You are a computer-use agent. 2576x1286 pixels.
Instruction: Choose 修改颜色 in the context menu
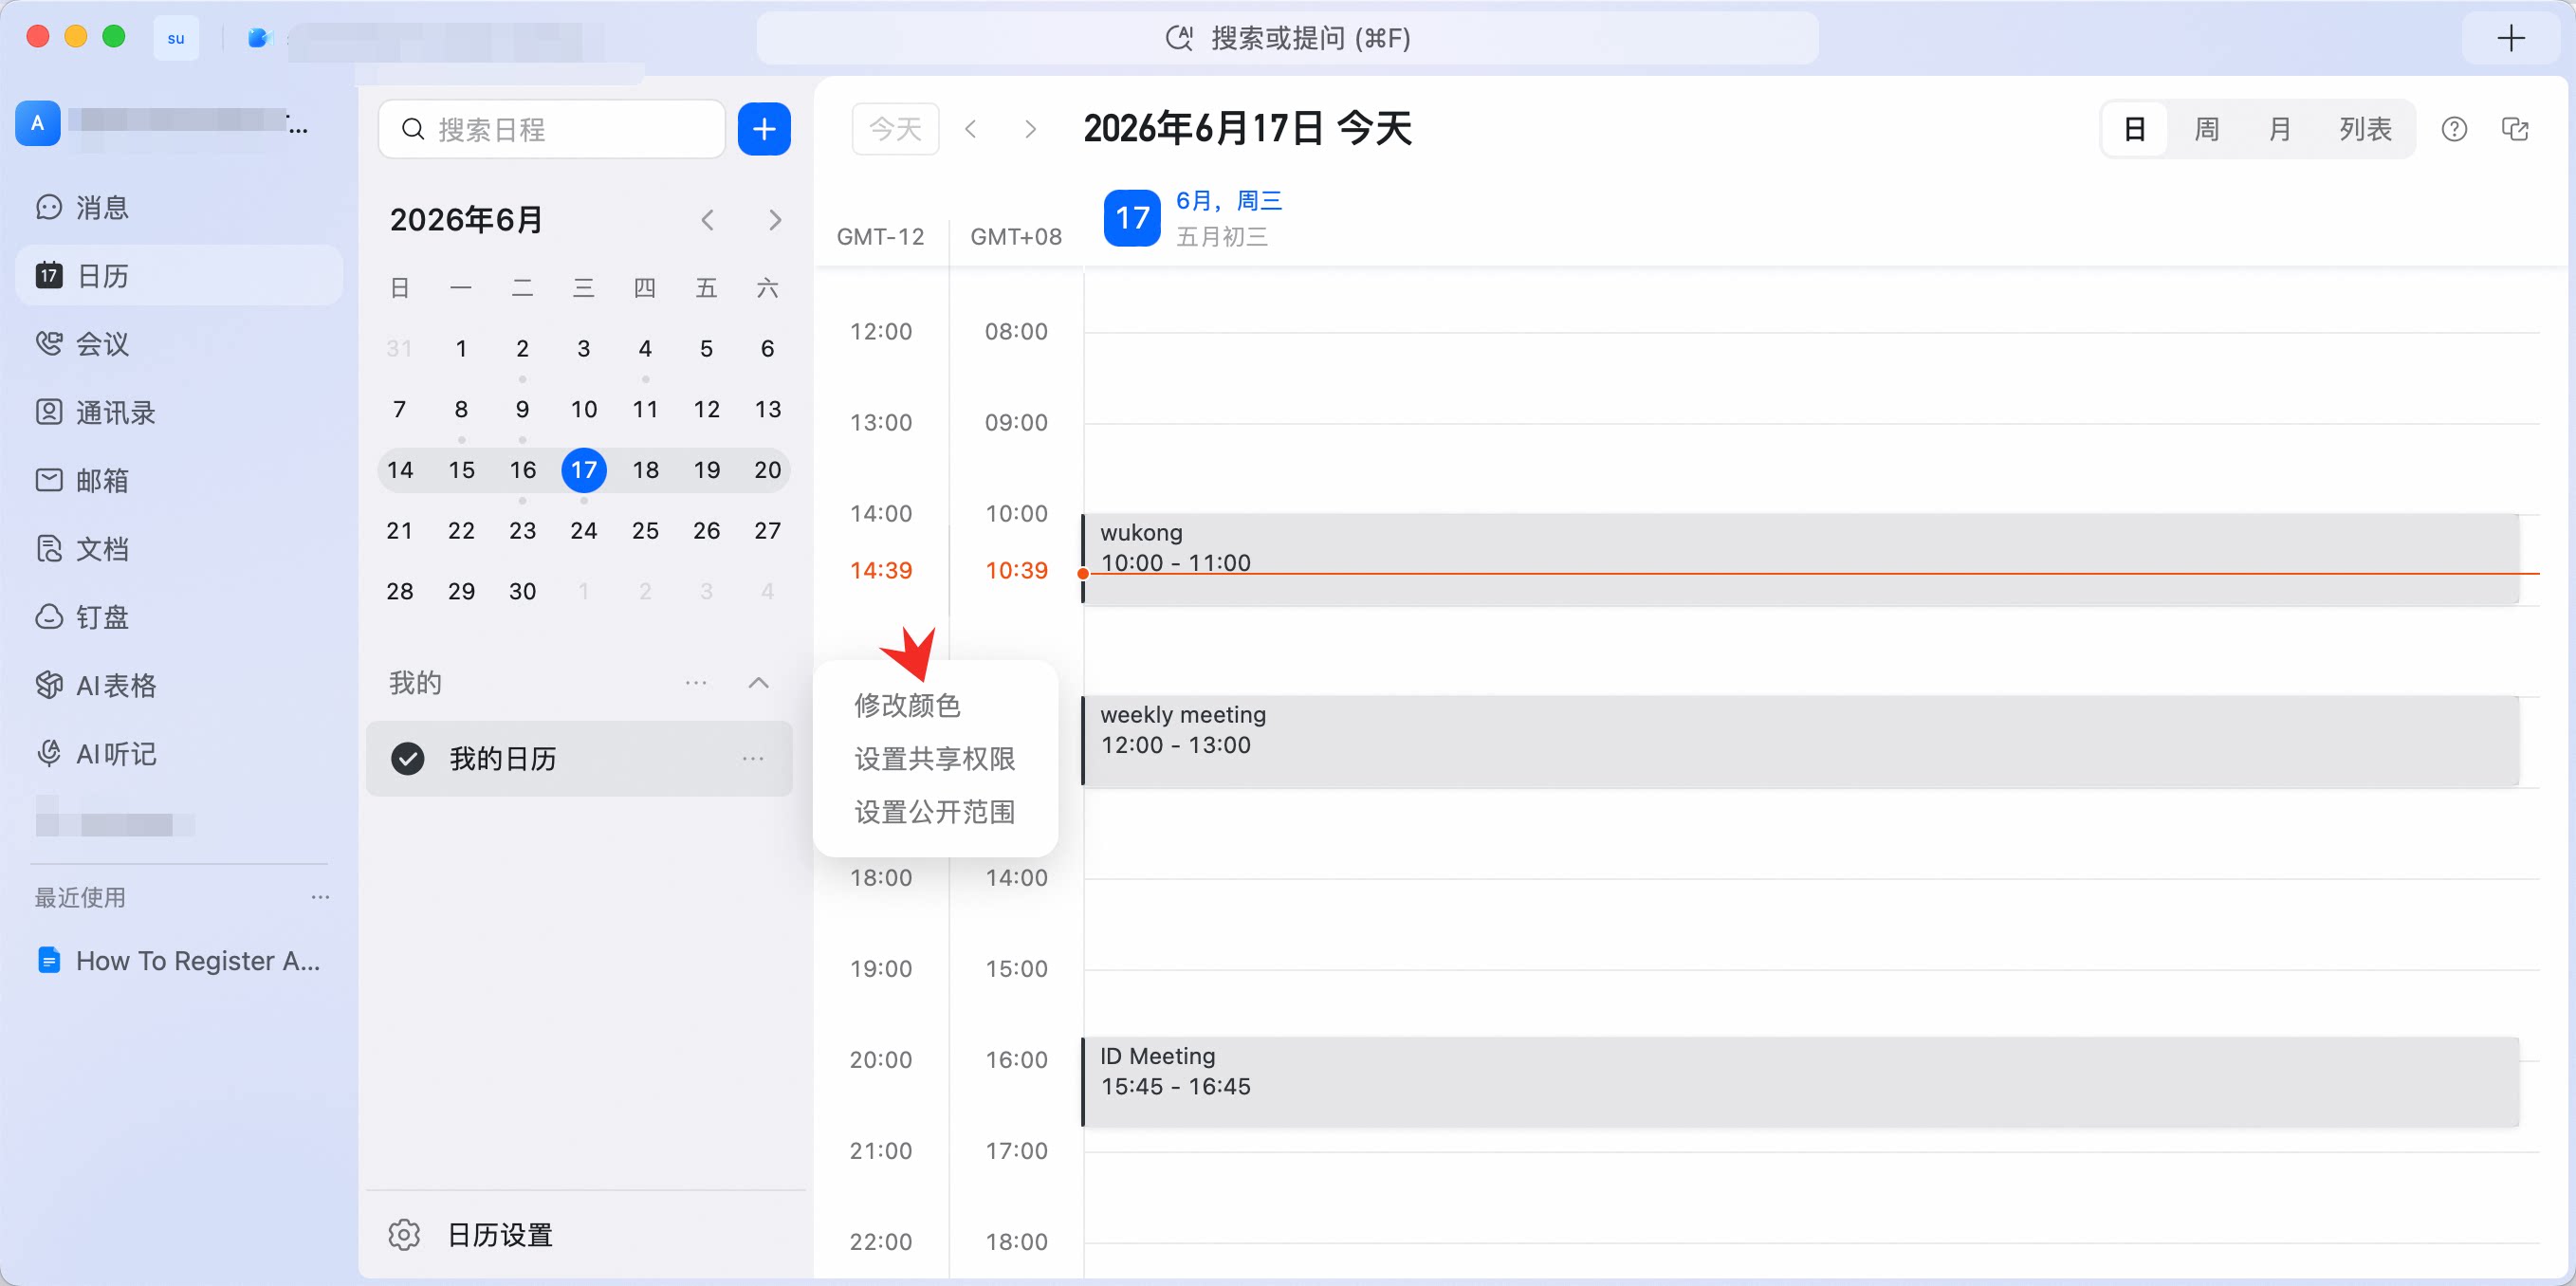pos(907,705)
